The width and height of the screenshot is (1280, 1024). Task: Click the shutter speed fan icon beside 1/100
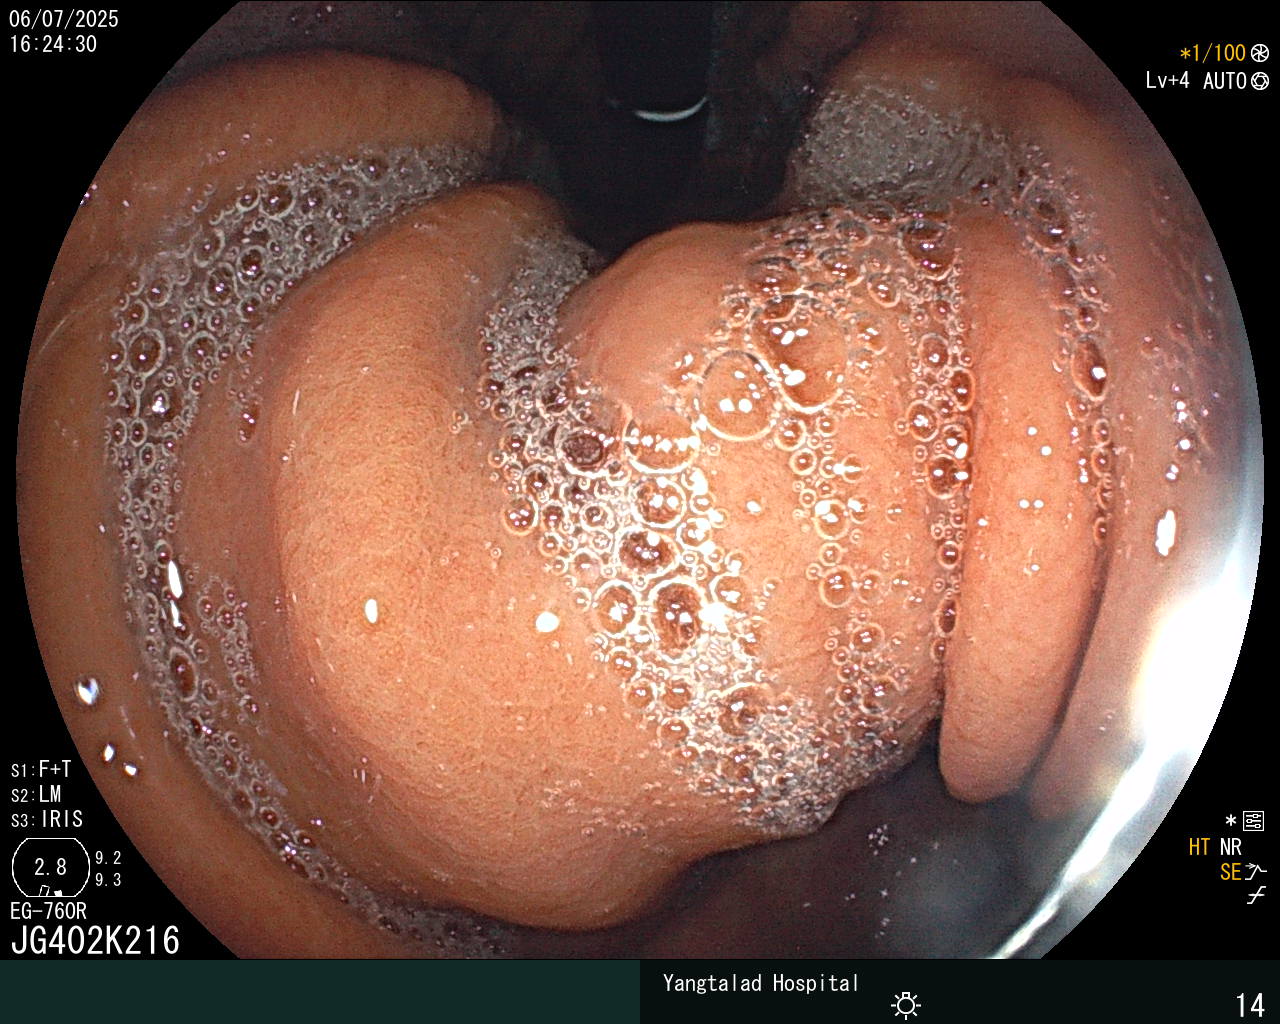pyautogui.click(x=1260, y=53)
